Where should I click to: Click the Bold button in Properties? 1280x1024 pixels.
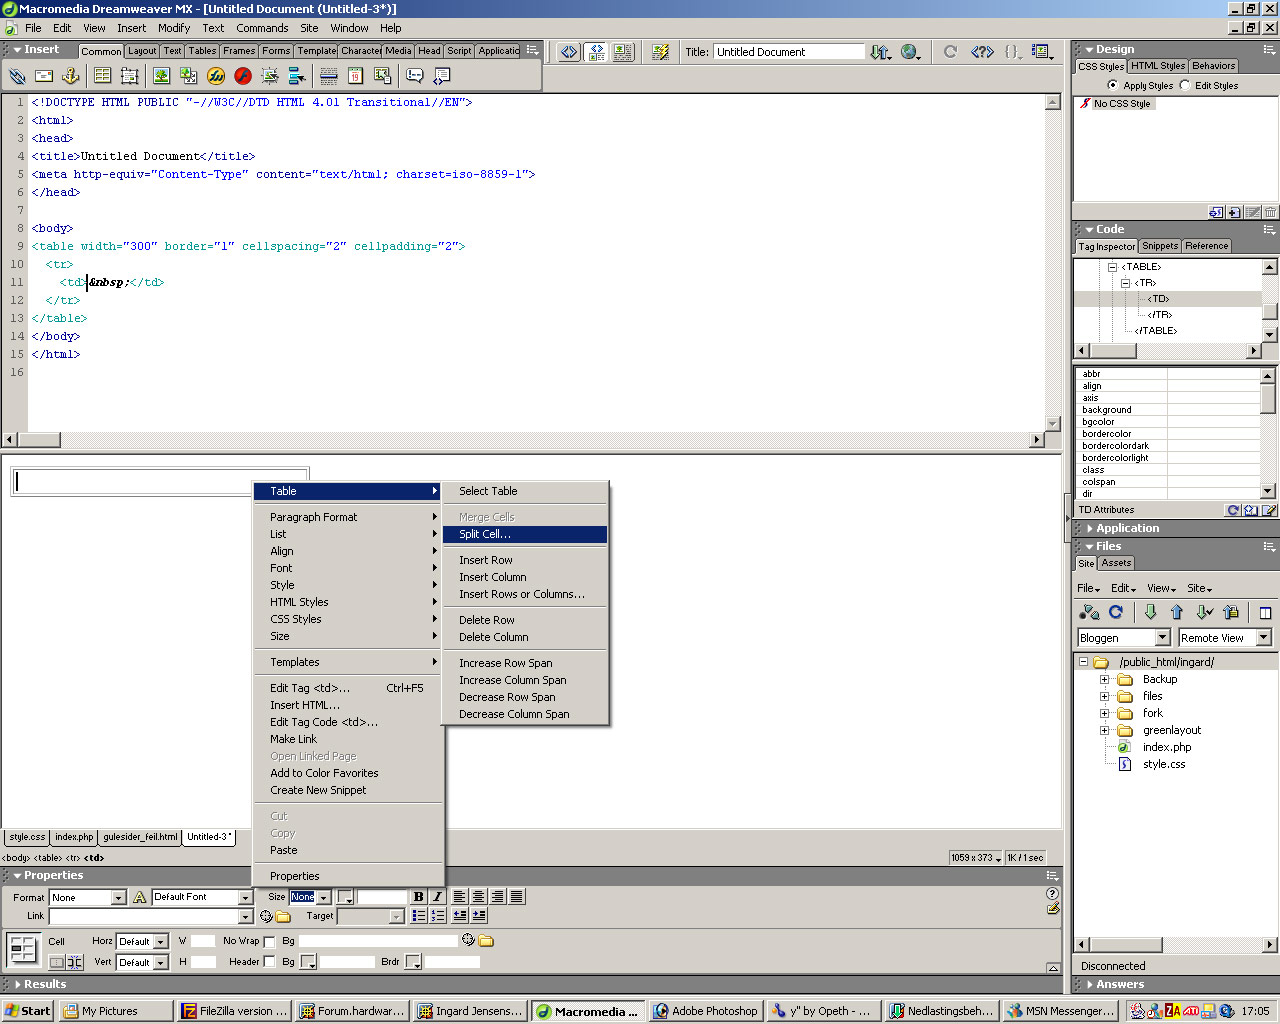coord(419,897)
